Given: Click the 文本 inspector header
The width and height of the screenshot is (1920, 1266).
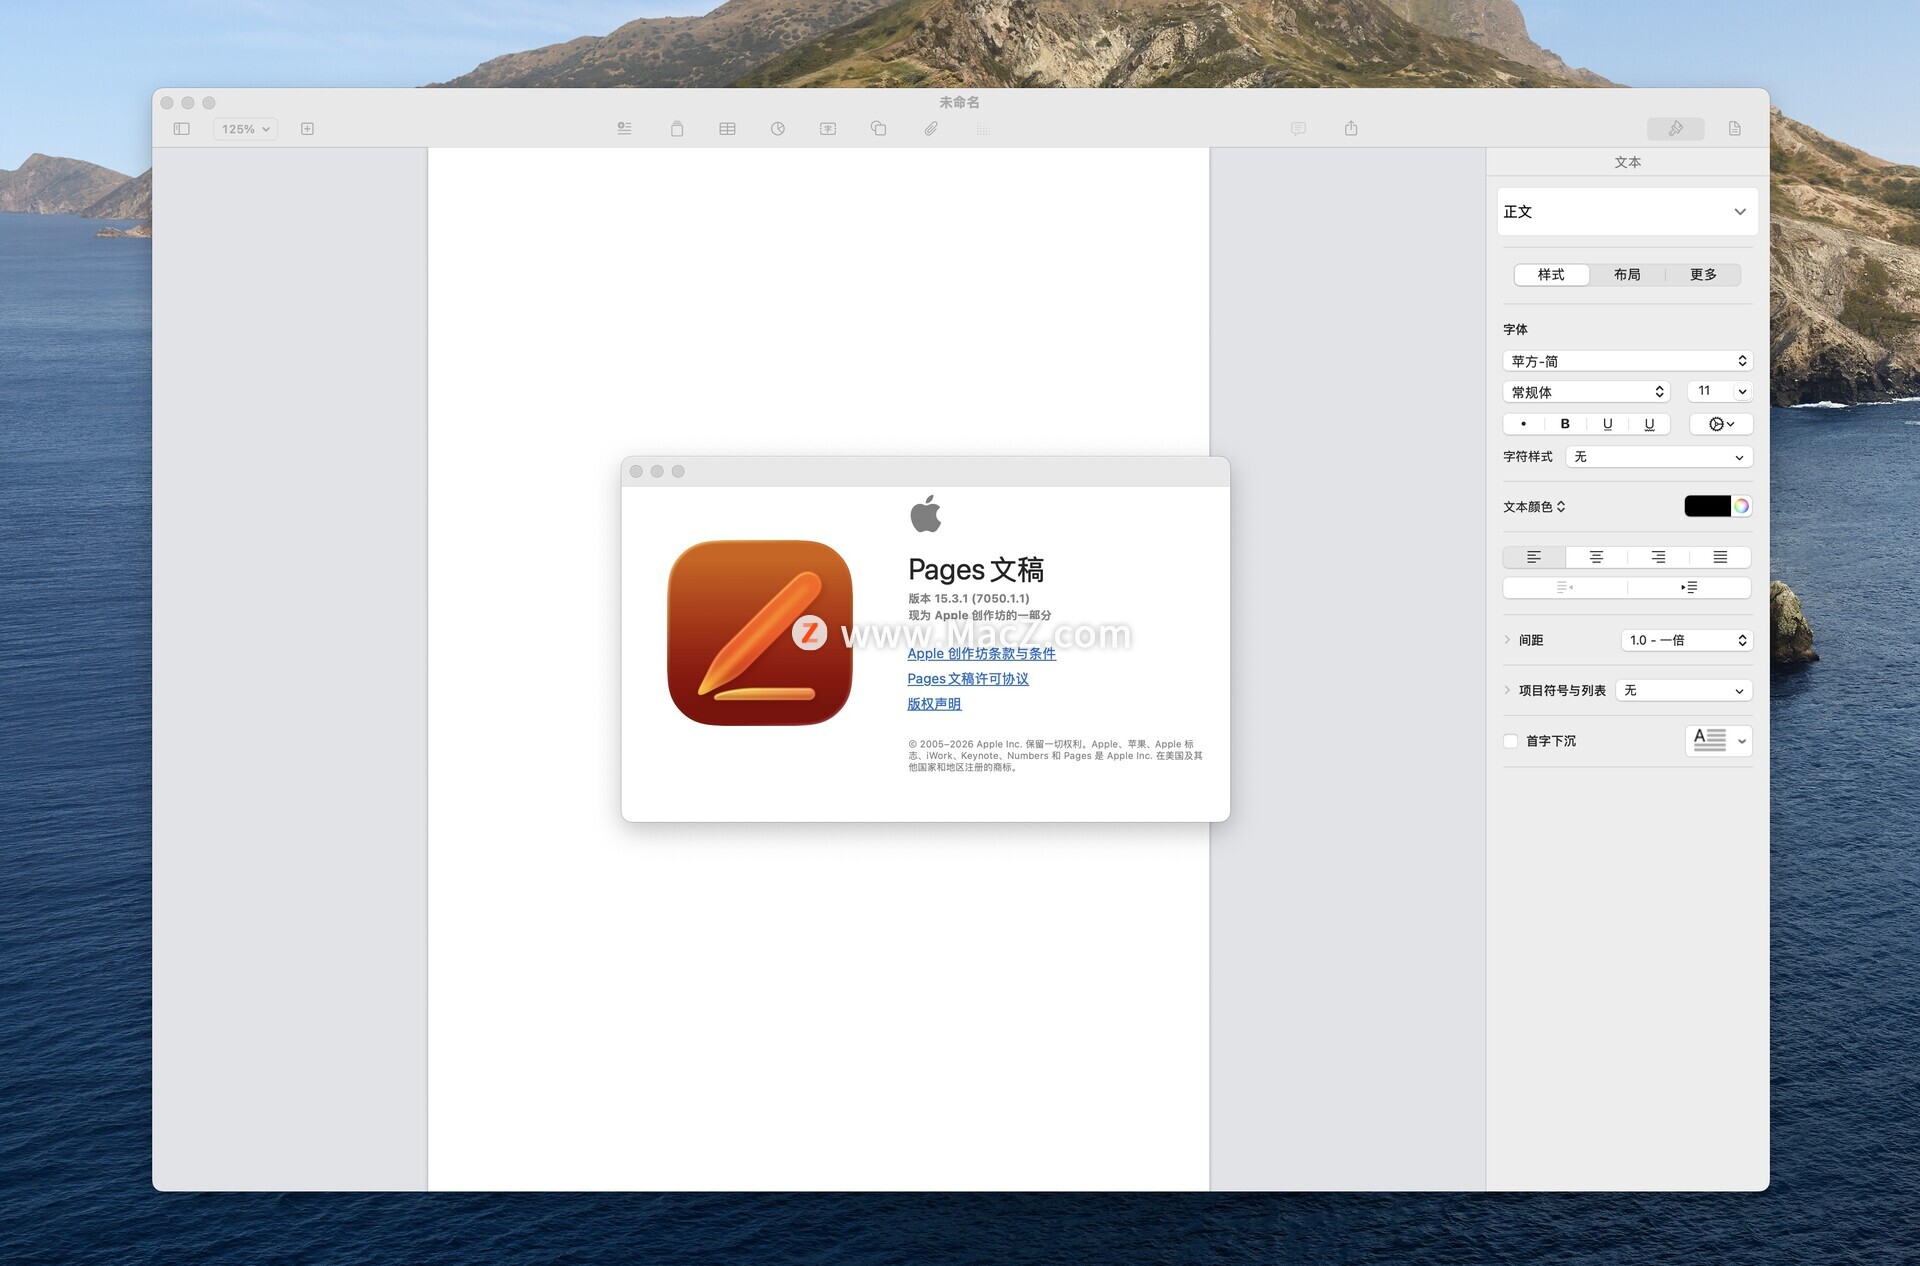Looking at the screenshot, I should 1627,162.
